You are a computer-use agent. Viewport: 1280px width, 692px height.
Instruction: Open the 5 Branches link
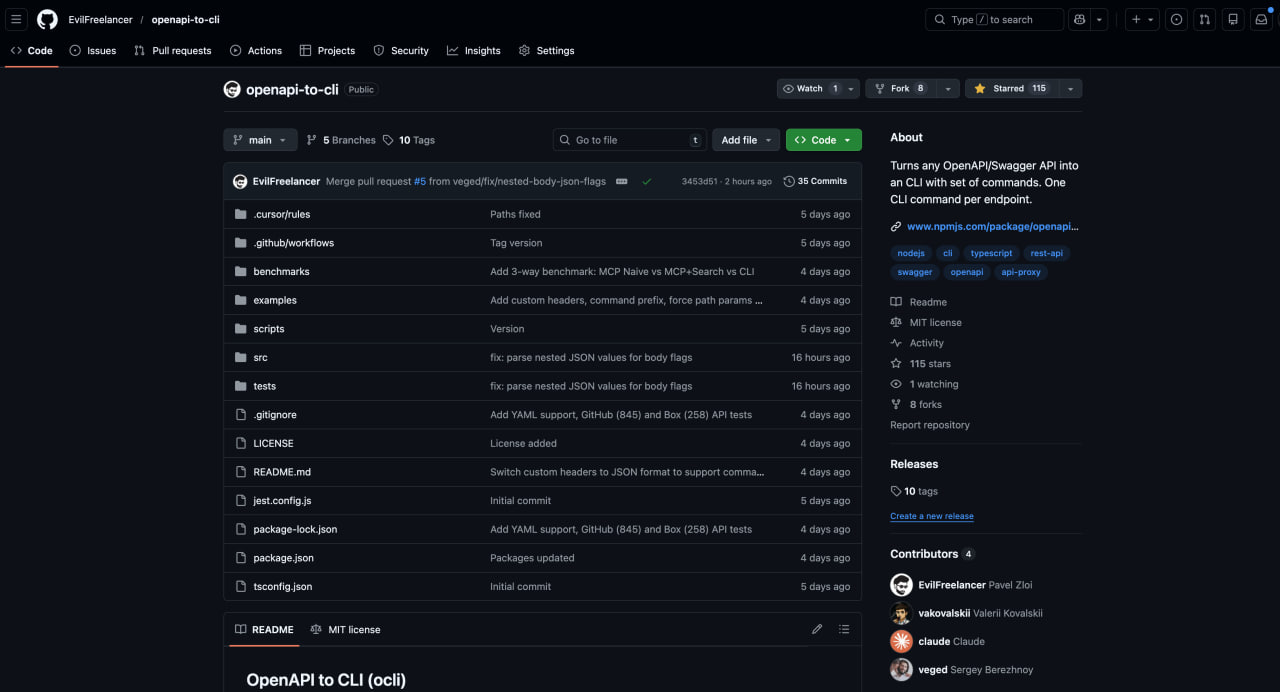pos(341,140)
